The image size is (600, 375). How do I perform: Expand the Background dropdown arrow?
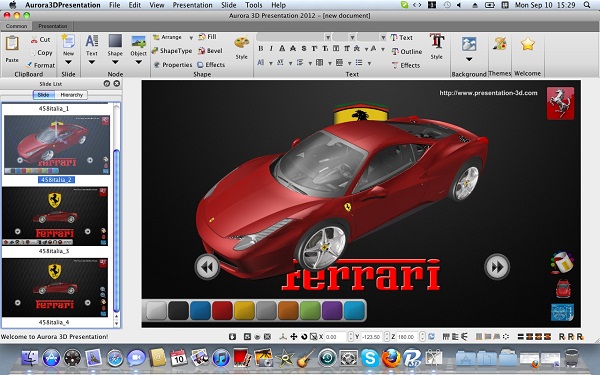coord(469,59)
